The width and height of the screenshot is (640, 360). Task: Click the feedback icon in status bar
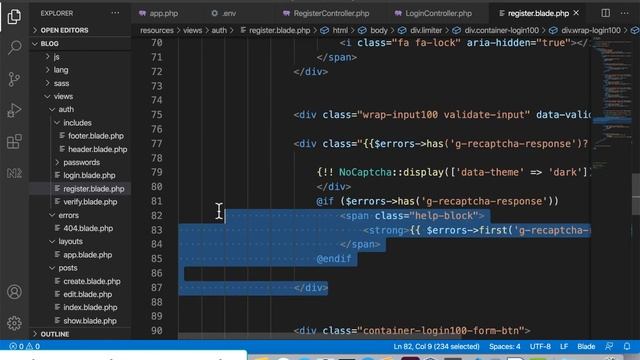pos(609,346)
